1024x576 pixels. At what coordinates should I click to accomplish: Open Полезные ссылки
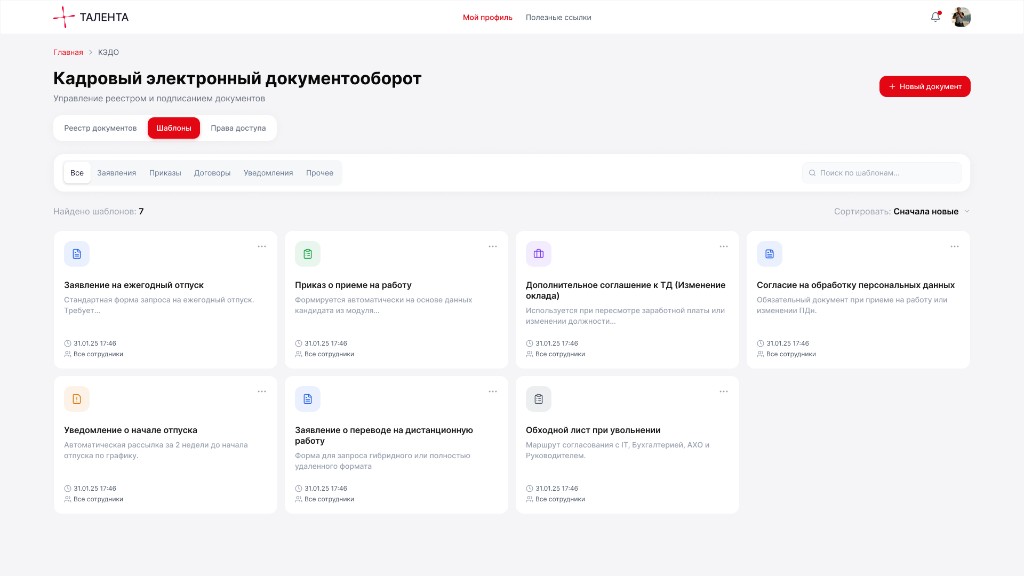558,18
